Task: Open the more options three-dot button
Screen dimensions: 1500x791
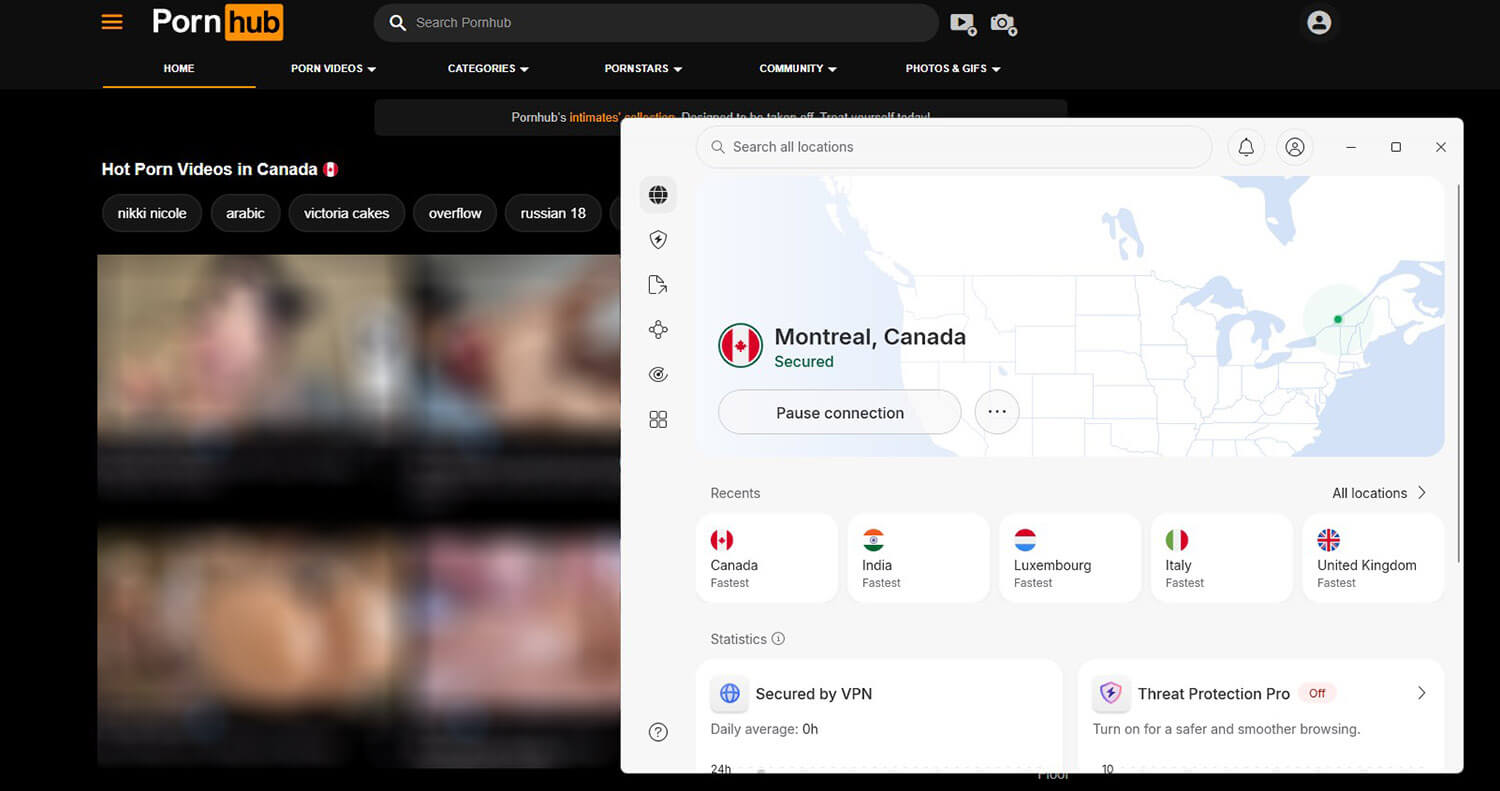Action: click(997, 412)
